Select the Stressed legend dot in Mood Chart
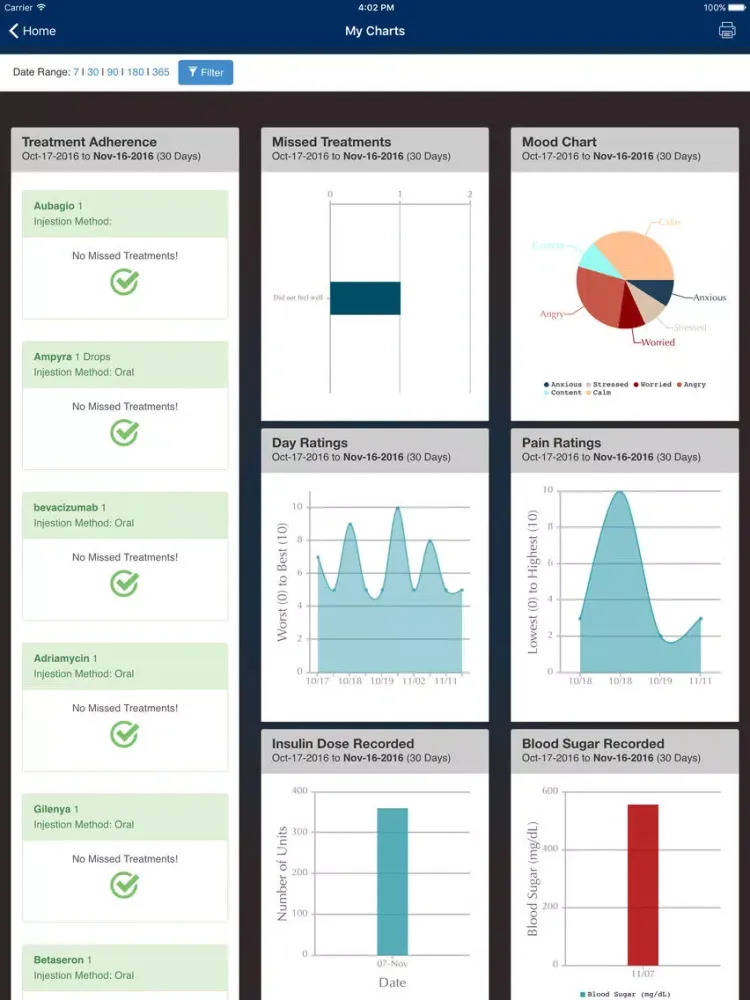The width and height of the screenshot is (750, 1000). (589, 385)
